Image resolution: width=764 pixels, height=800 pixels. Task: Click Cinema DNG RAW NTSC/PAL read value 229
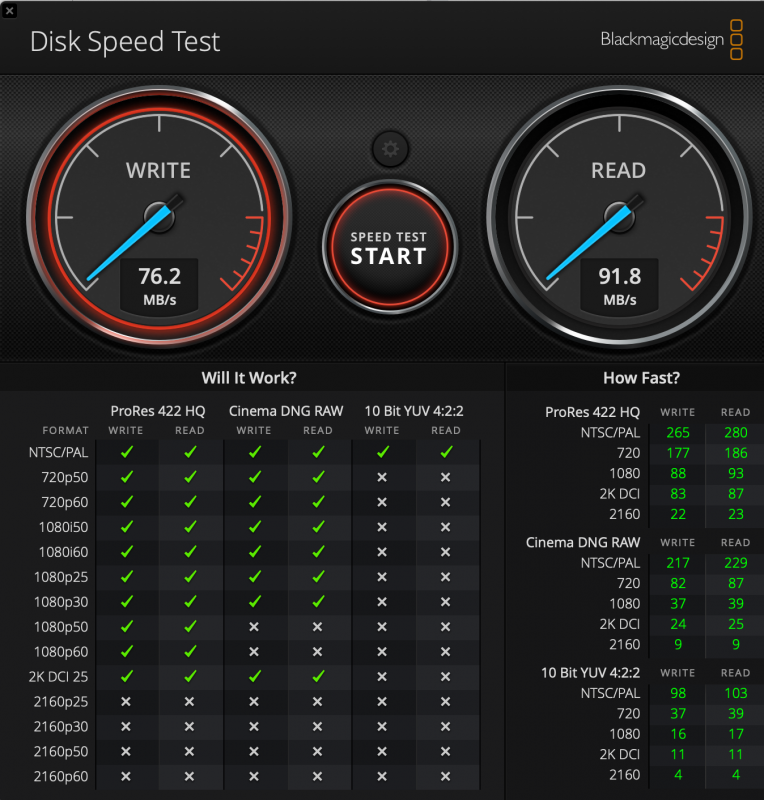pyautogui.click(x=735, y=563)
